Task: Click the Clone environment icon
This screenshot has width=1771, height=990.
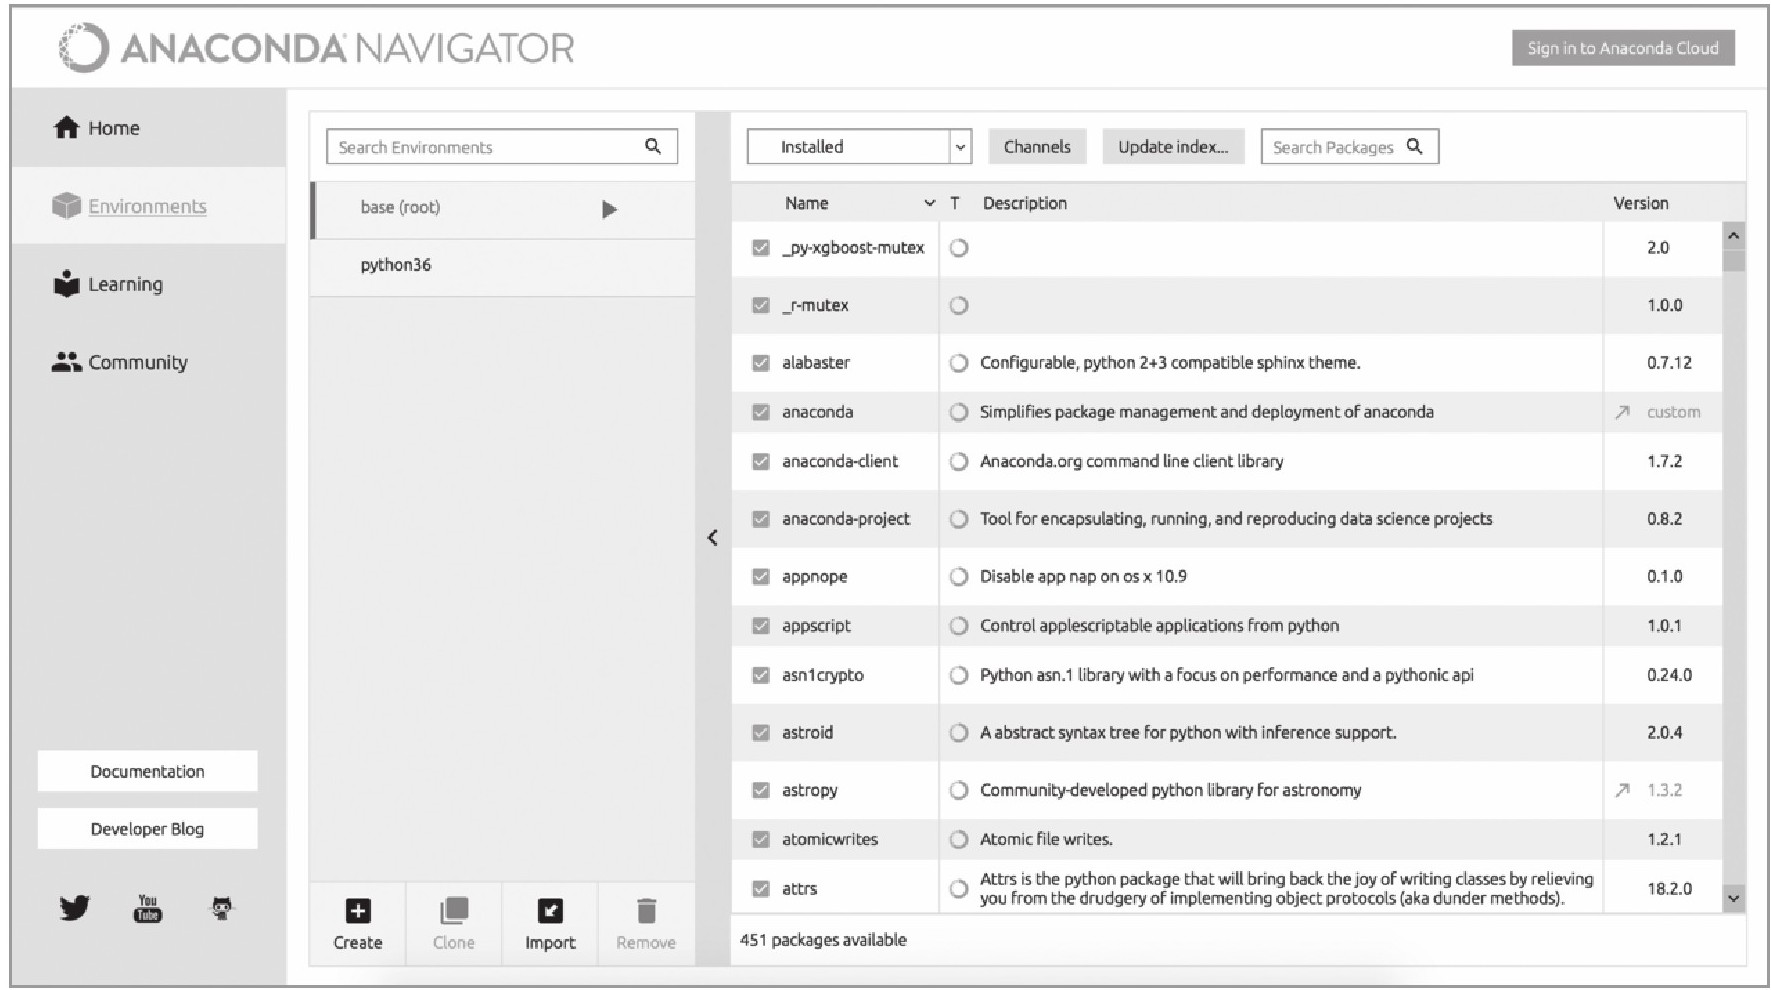Action: (x=453, y=911)
